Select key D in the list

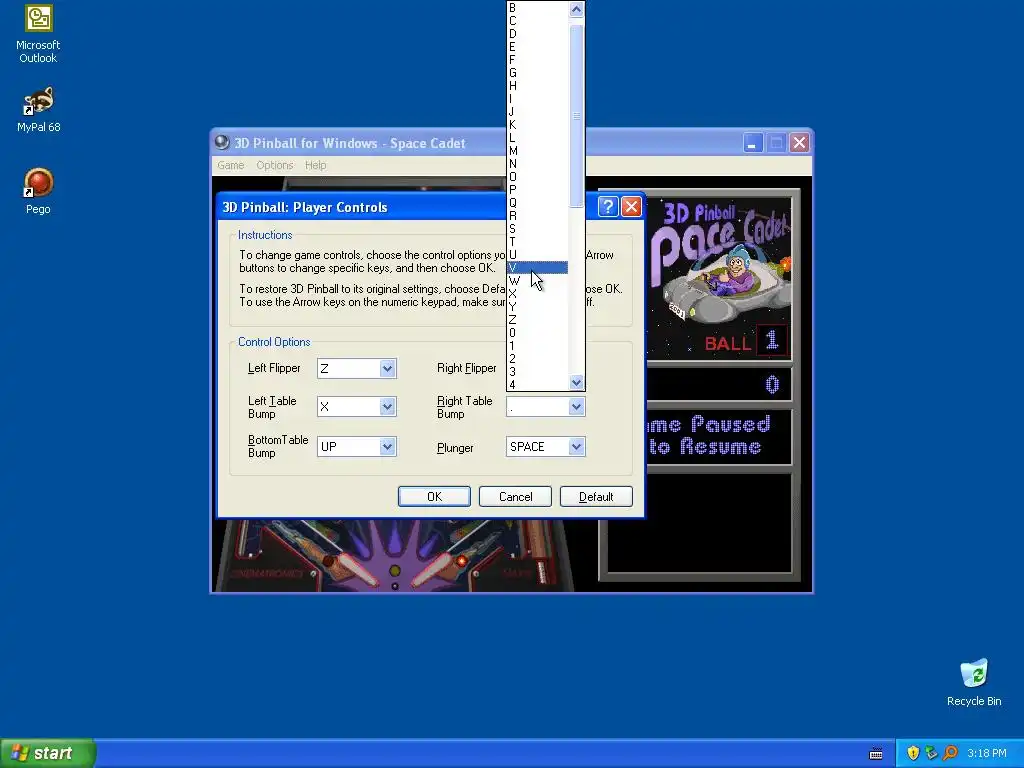pyautogui.click(x=537, y=34)
